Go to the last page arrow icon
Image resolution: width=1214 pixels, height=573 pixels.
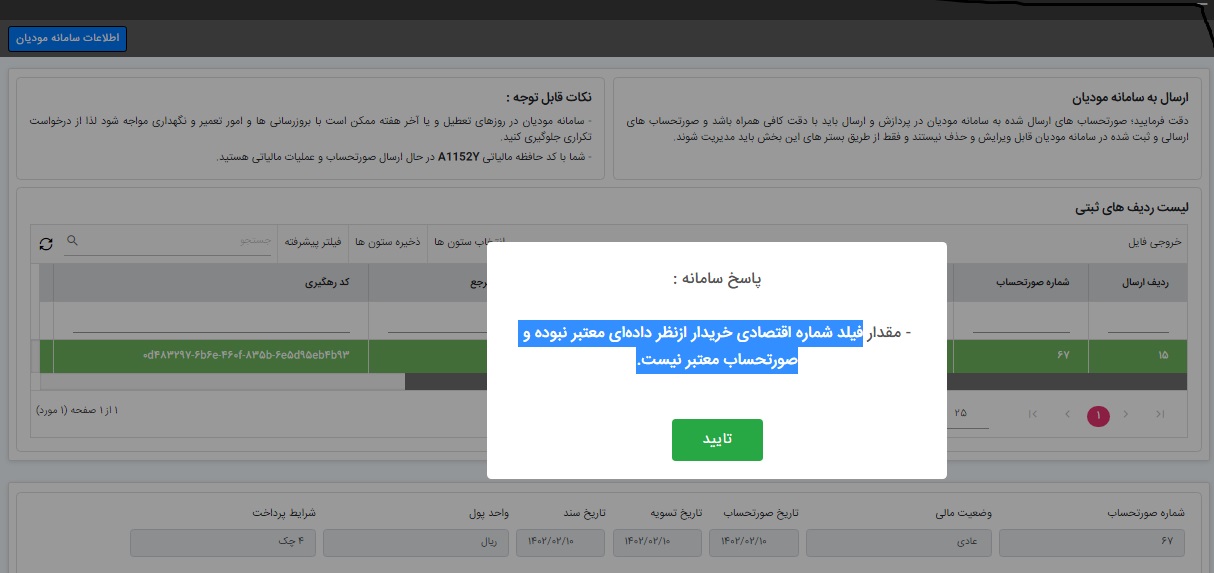[x=1160, y=414]
